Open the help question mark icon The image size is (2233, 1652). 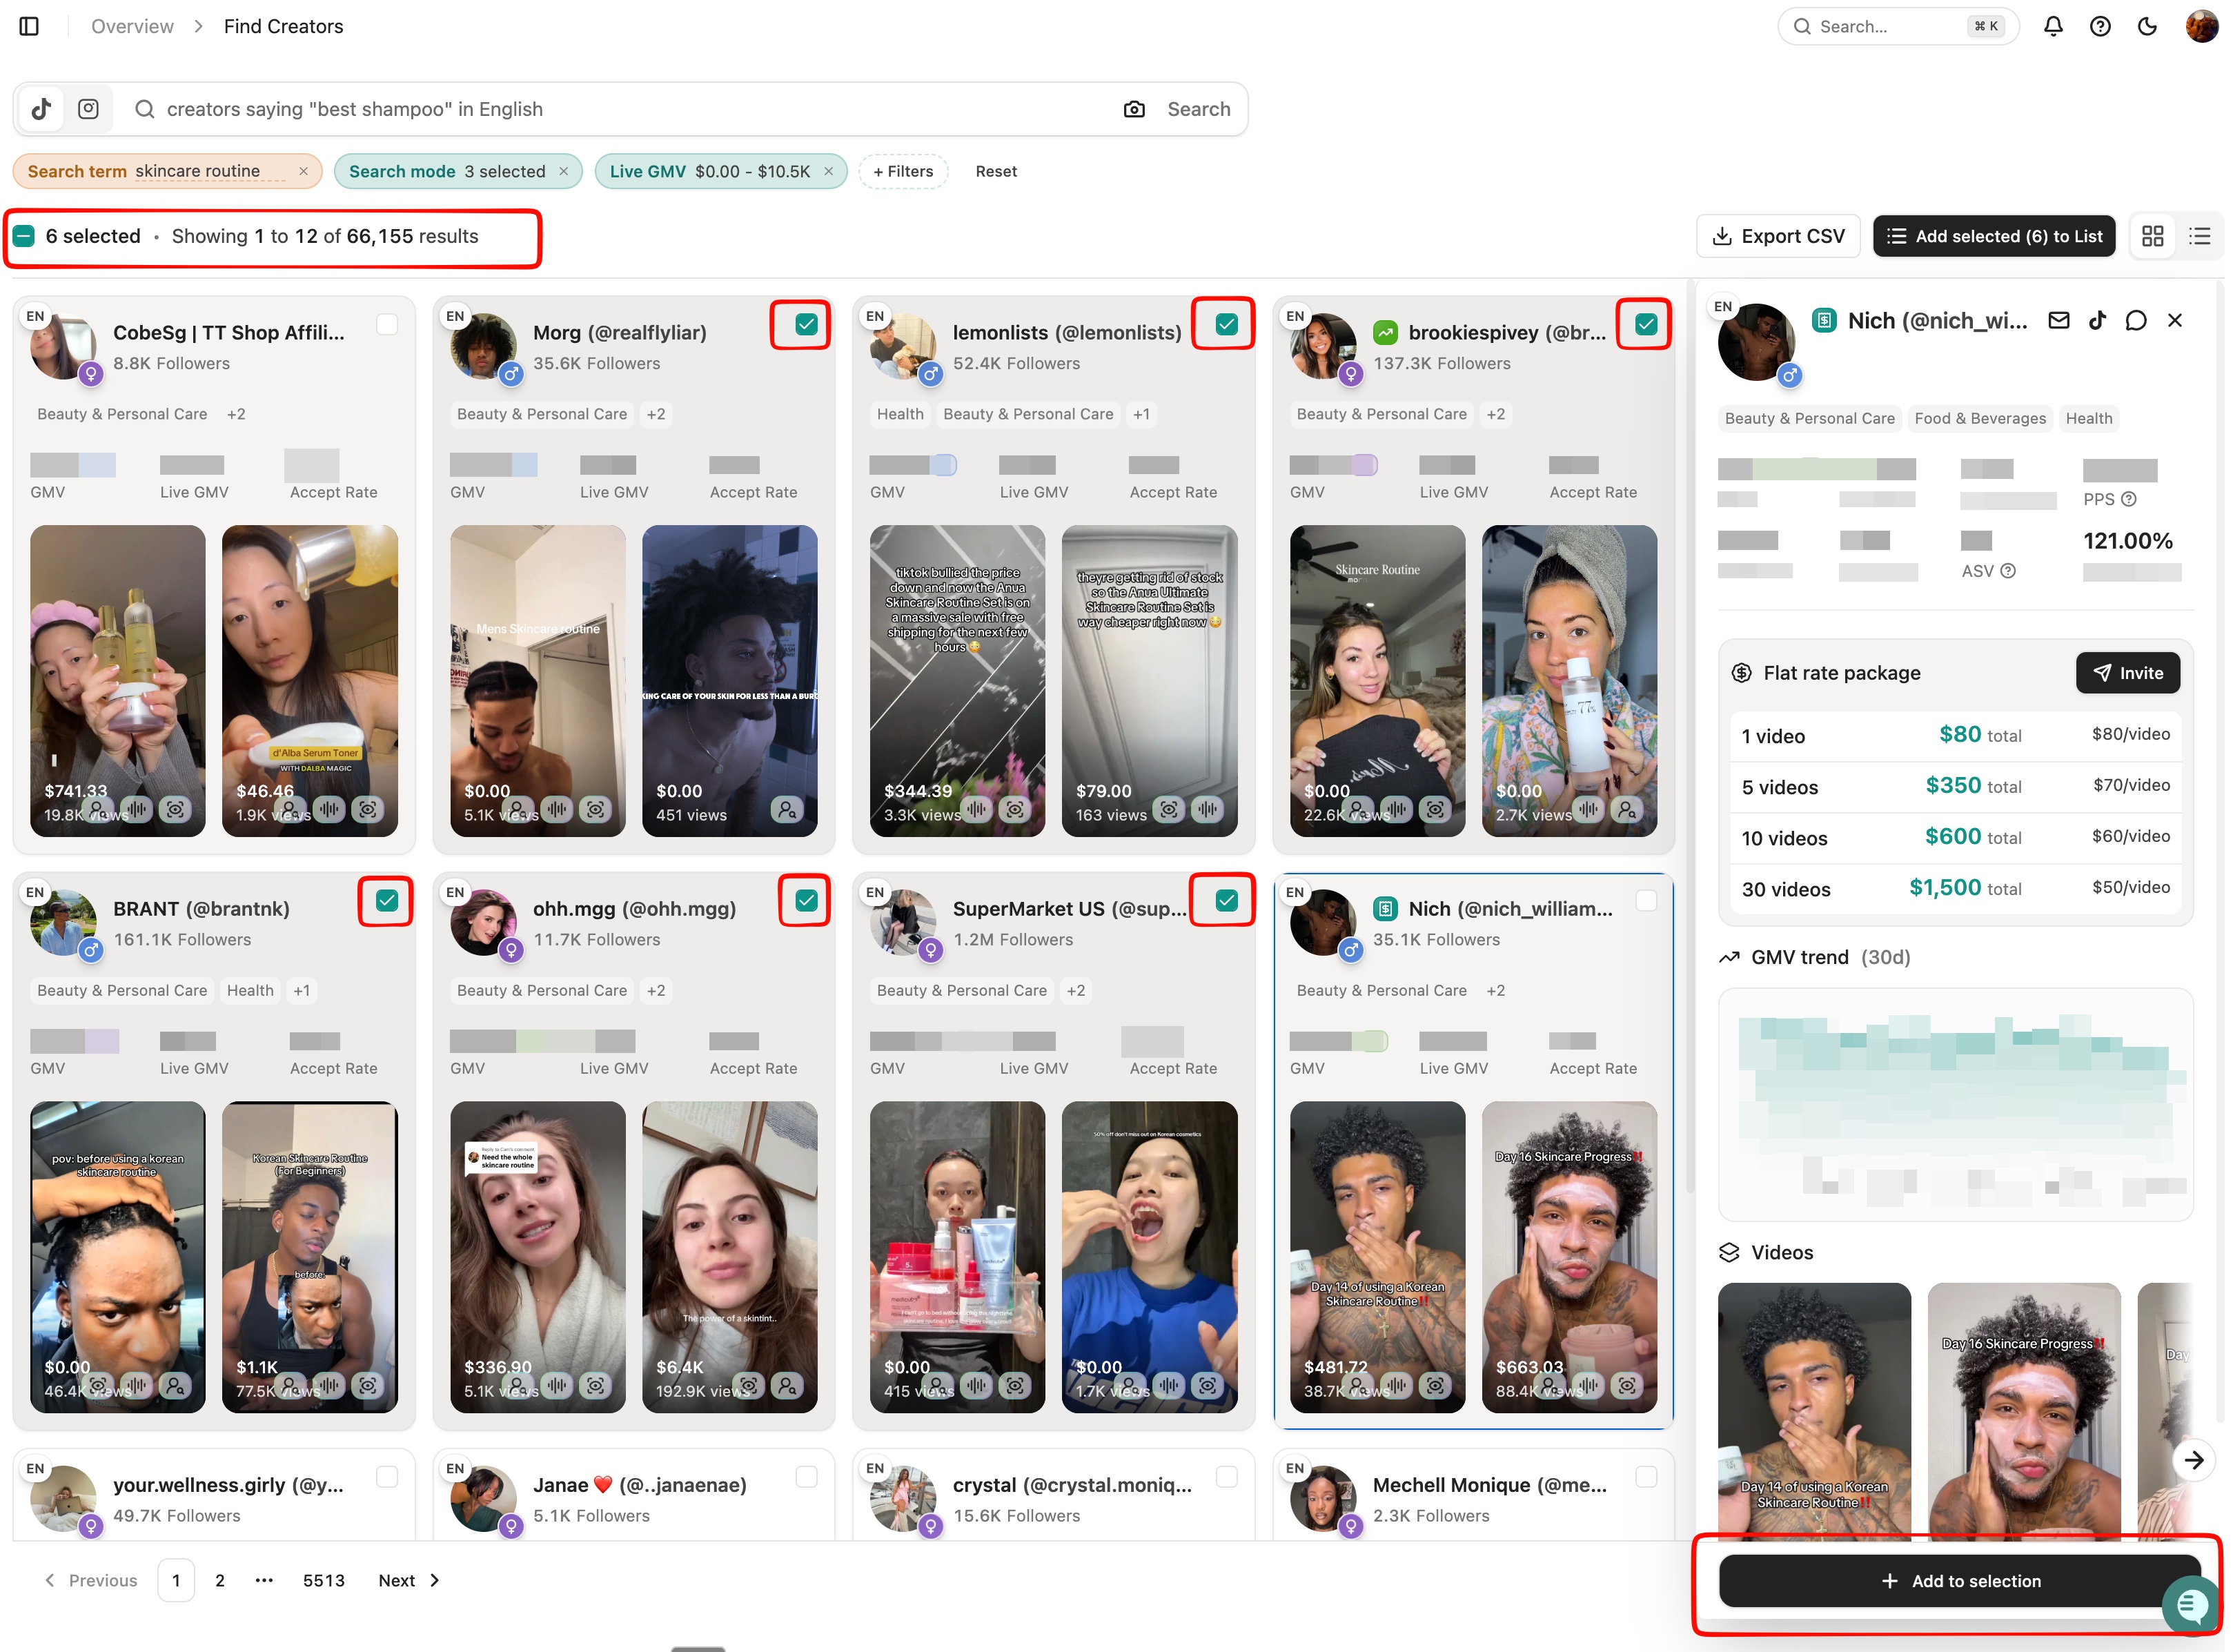2100,26
